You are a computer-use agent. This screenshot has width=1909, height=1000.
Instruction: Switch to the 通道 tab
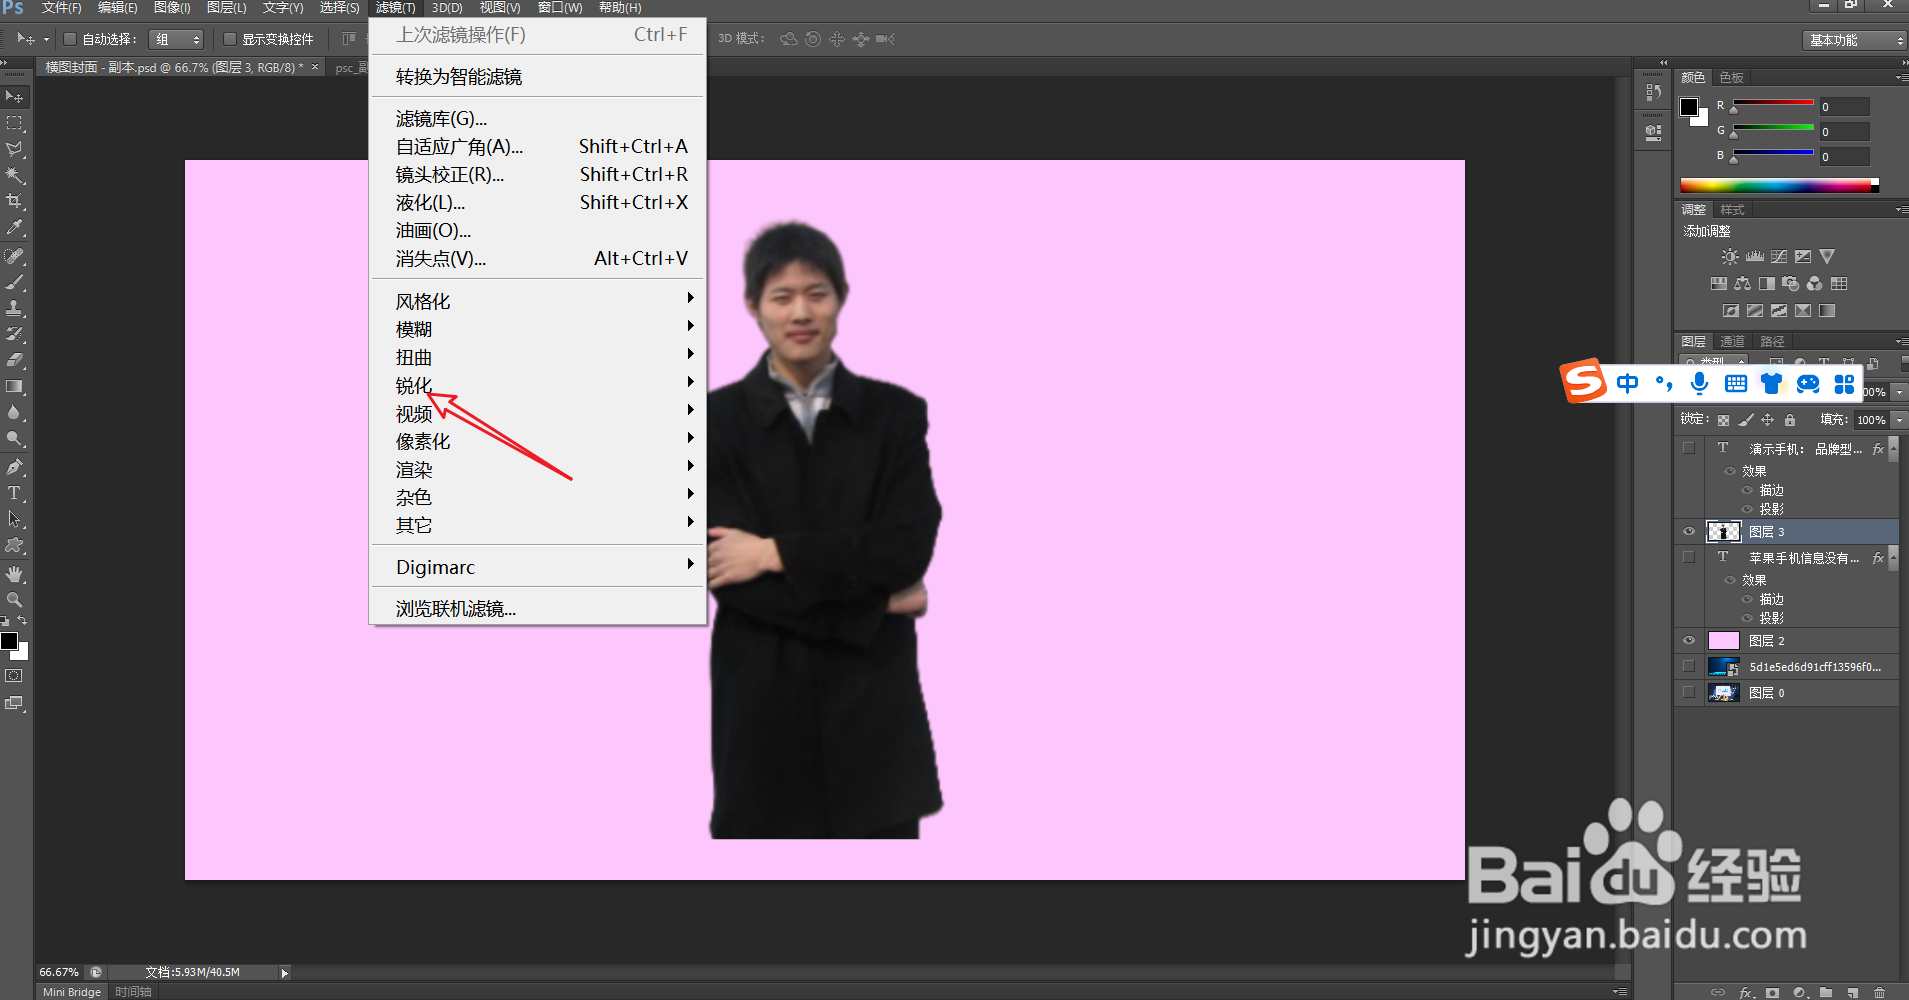[1732, 342]
